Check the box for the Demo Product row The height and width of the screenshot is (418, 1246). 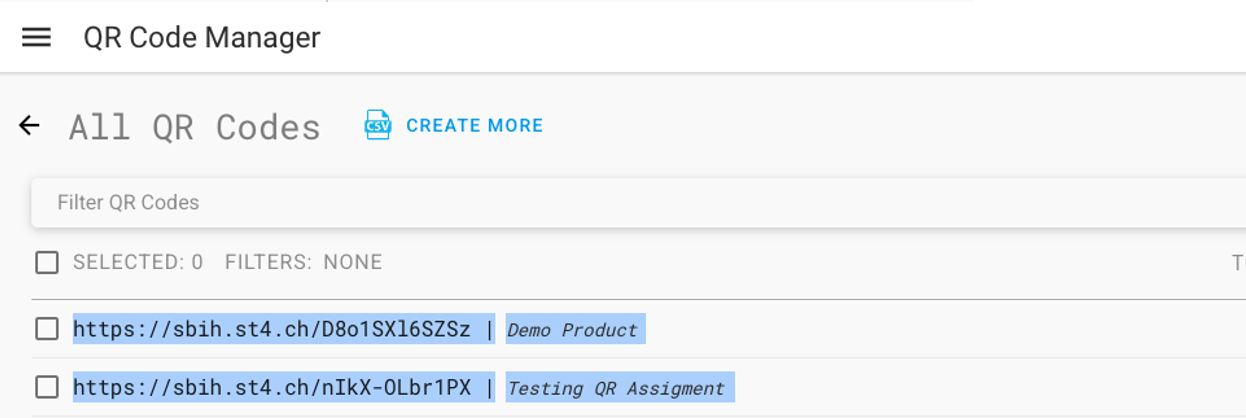point(47,329)
